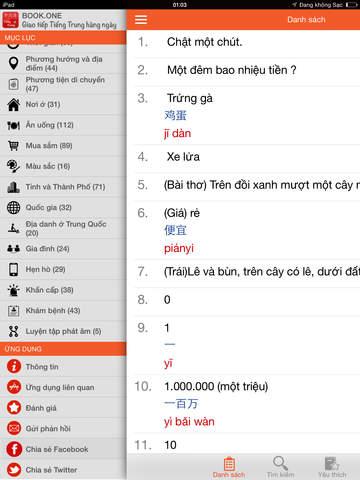This screenshot has width=360, height=480.
Task: Tap the house icon for Nơi ở
Action: [13, 105]
